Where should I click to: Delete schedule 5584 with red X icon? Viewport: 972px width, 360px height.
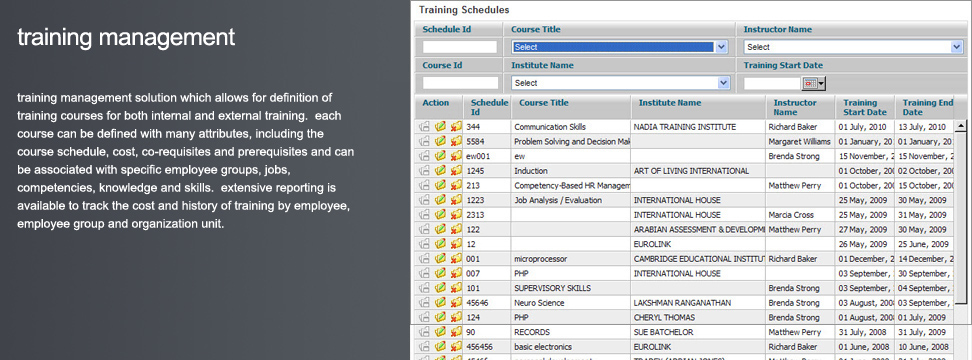click(x=456, y=141)
